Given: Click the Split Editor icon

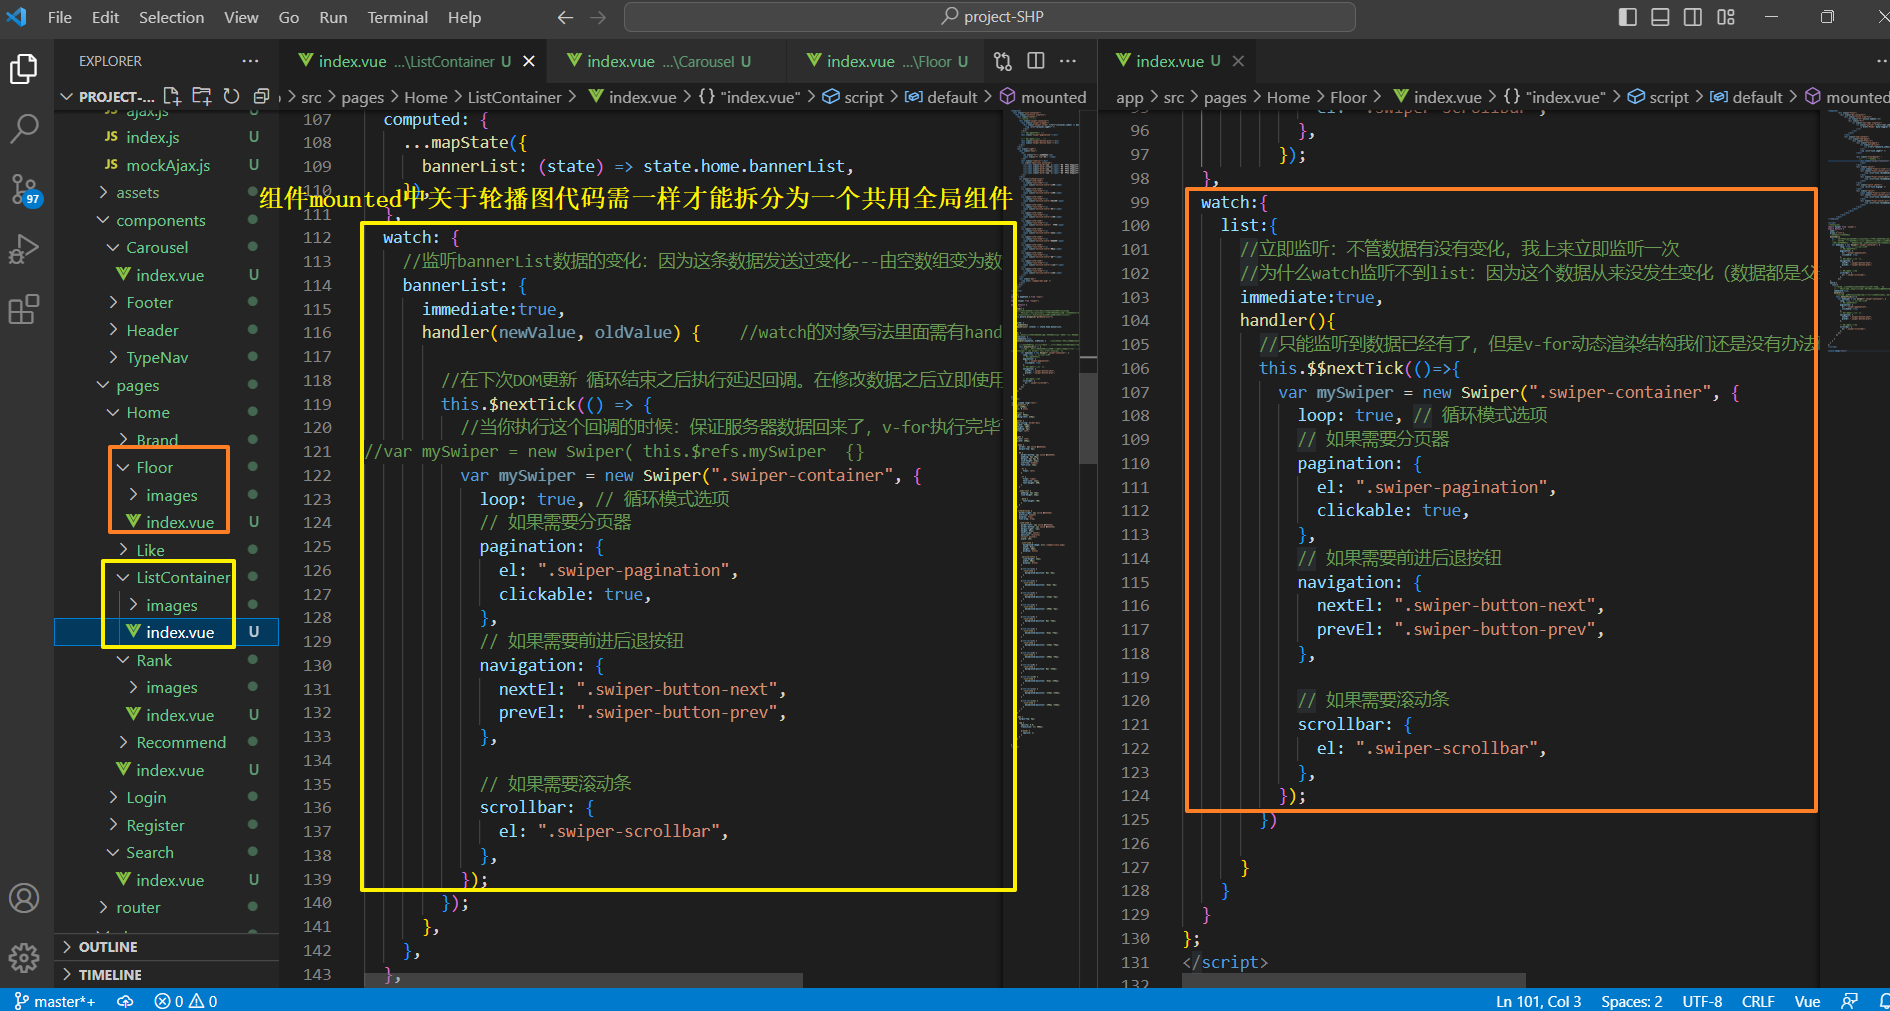Looking at the screenshot, I should [x=1036, y=61].
